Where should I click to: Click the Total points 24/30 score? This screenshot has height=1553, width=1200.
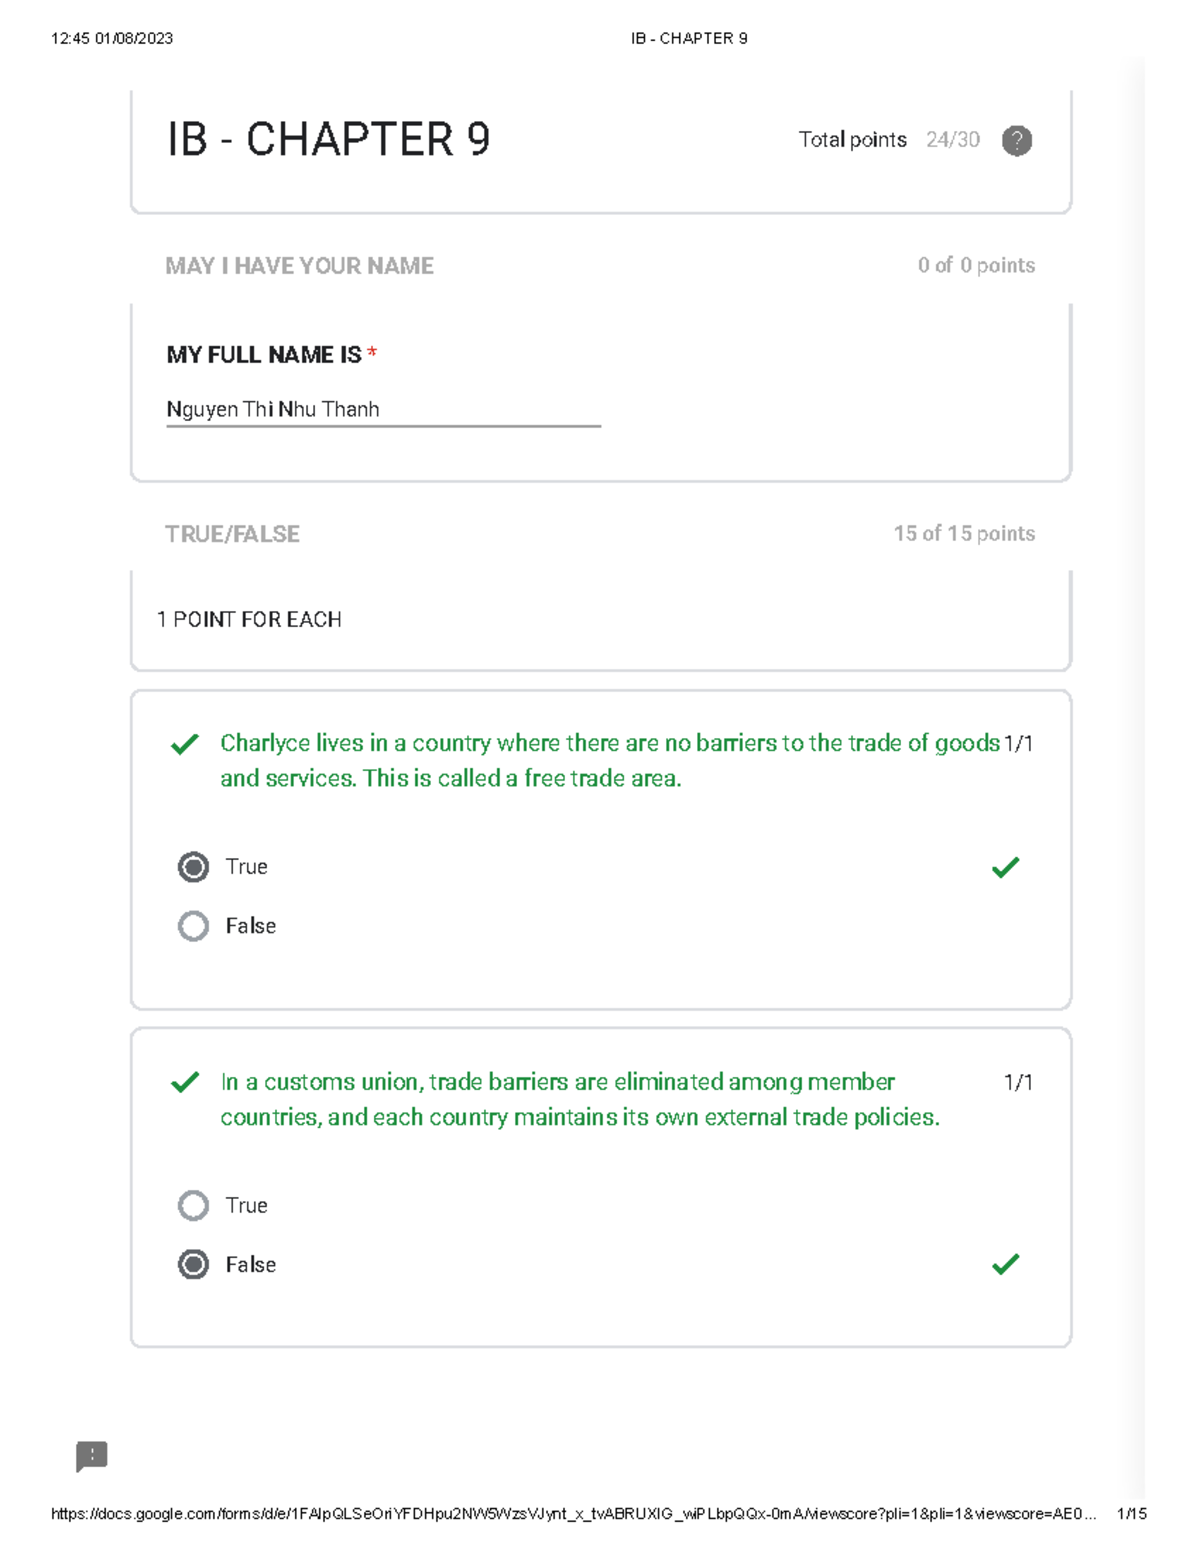[889, 140]
